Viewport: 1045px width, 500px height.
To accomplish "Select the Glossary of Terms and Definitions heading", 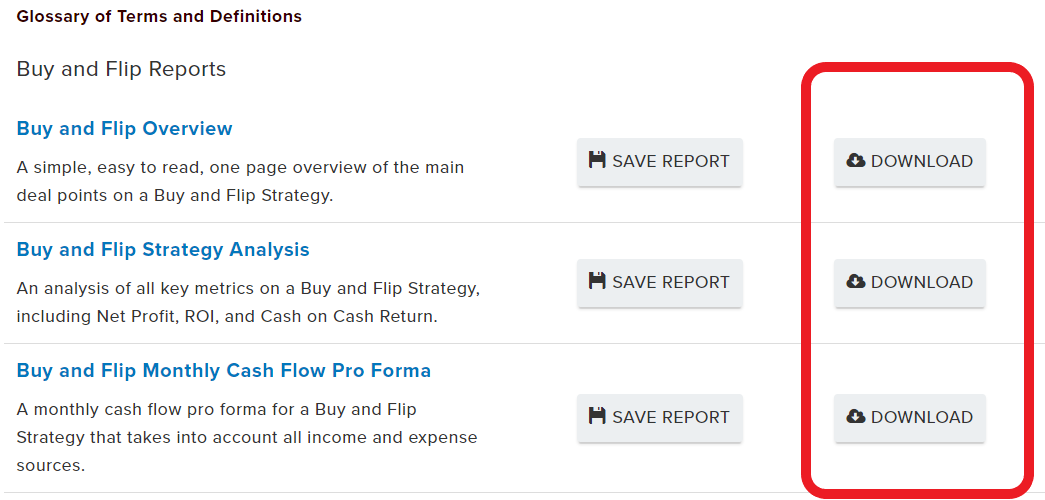I will (159, 17).
